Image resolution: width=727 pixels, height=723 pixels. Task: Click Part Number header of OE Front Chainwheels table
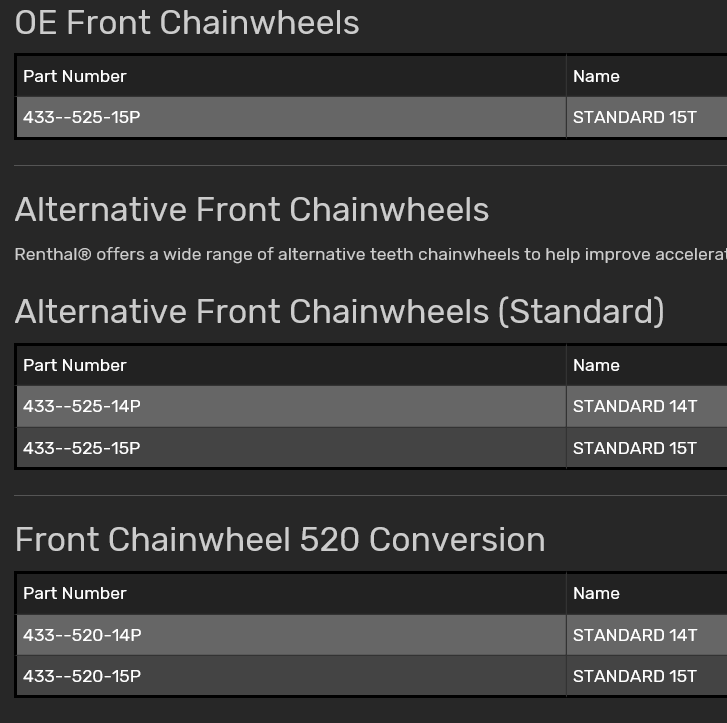(75, 77)
